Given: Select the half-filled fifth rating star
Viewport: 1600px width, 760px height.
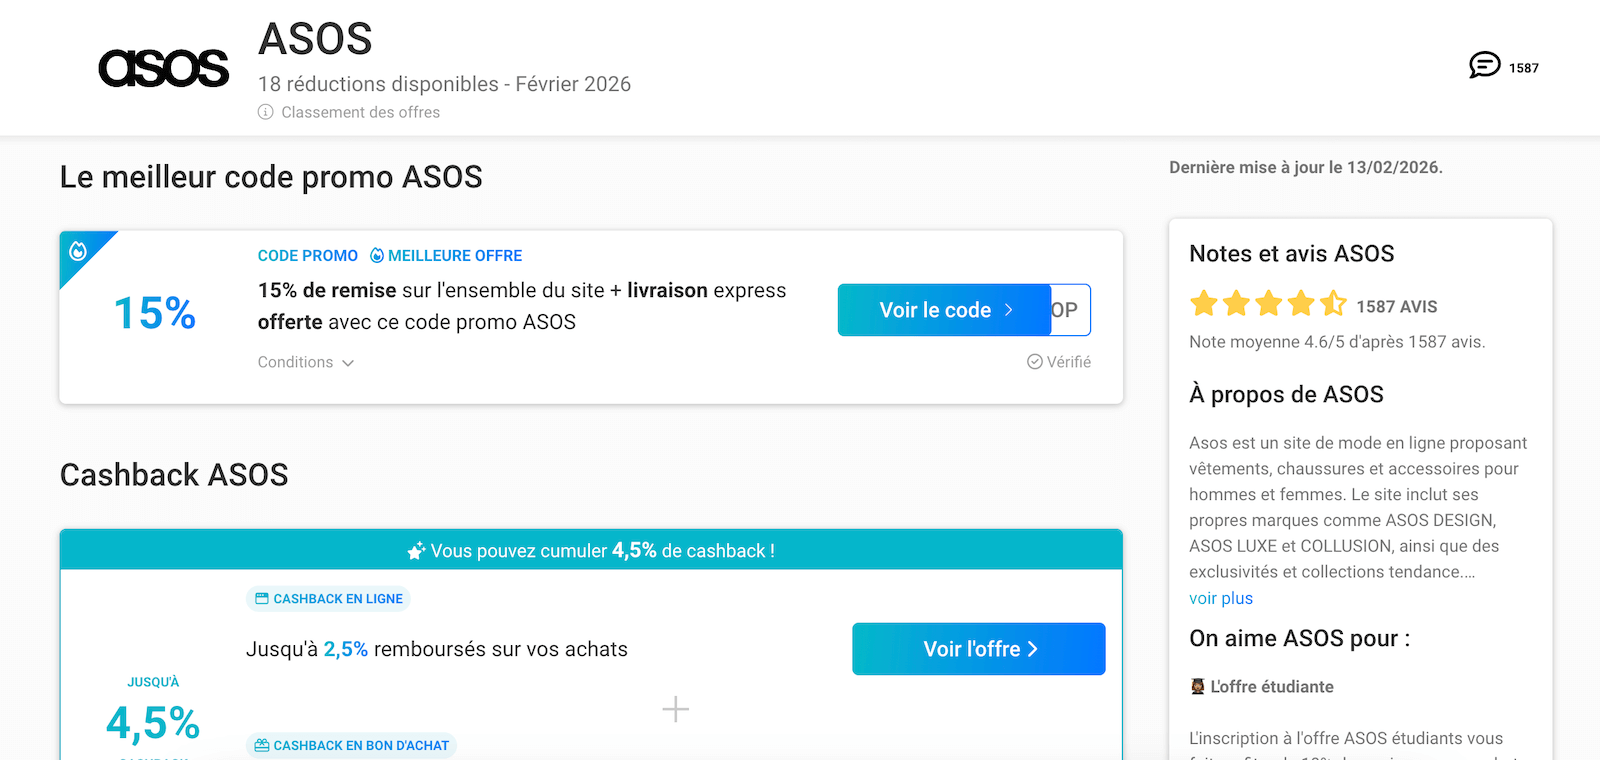Looking at the screenshot, I should (x=1331, y=303).
